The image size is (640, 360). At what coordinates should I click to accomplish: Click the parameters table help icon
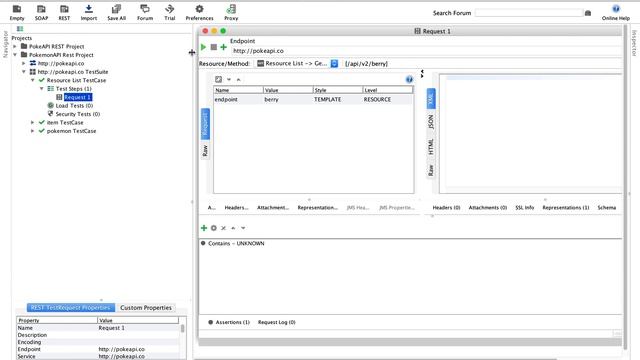409,80
